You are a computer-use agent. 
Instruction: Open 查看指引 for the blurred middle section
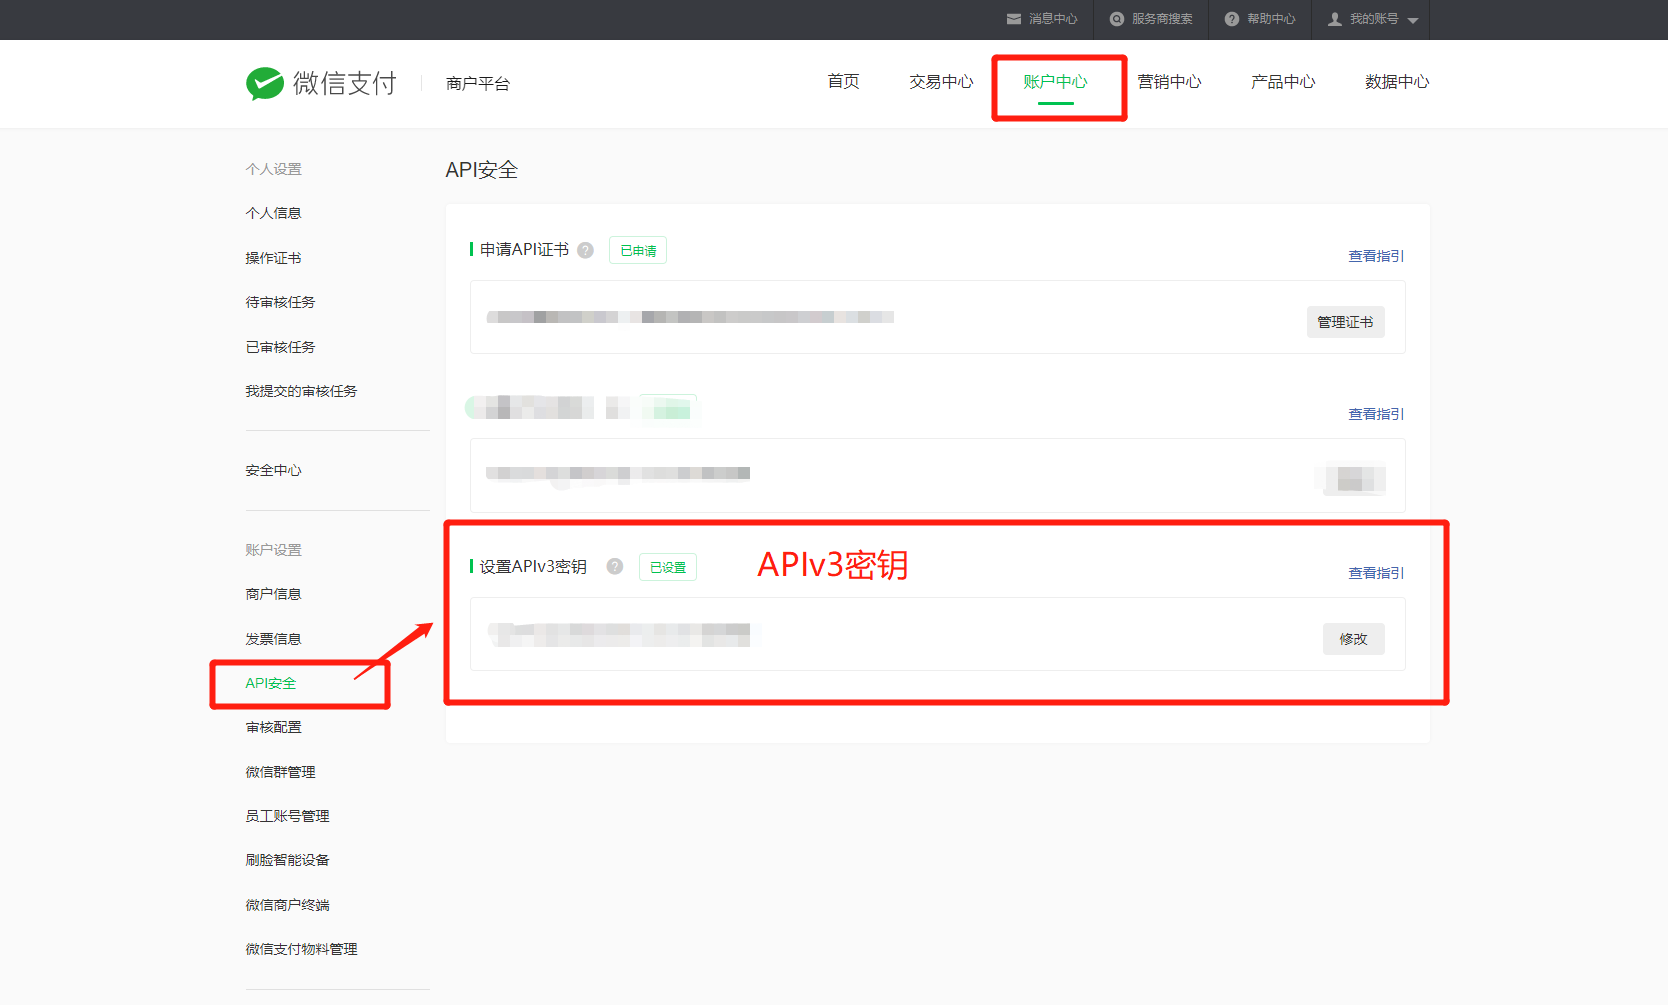point(1376,414)
